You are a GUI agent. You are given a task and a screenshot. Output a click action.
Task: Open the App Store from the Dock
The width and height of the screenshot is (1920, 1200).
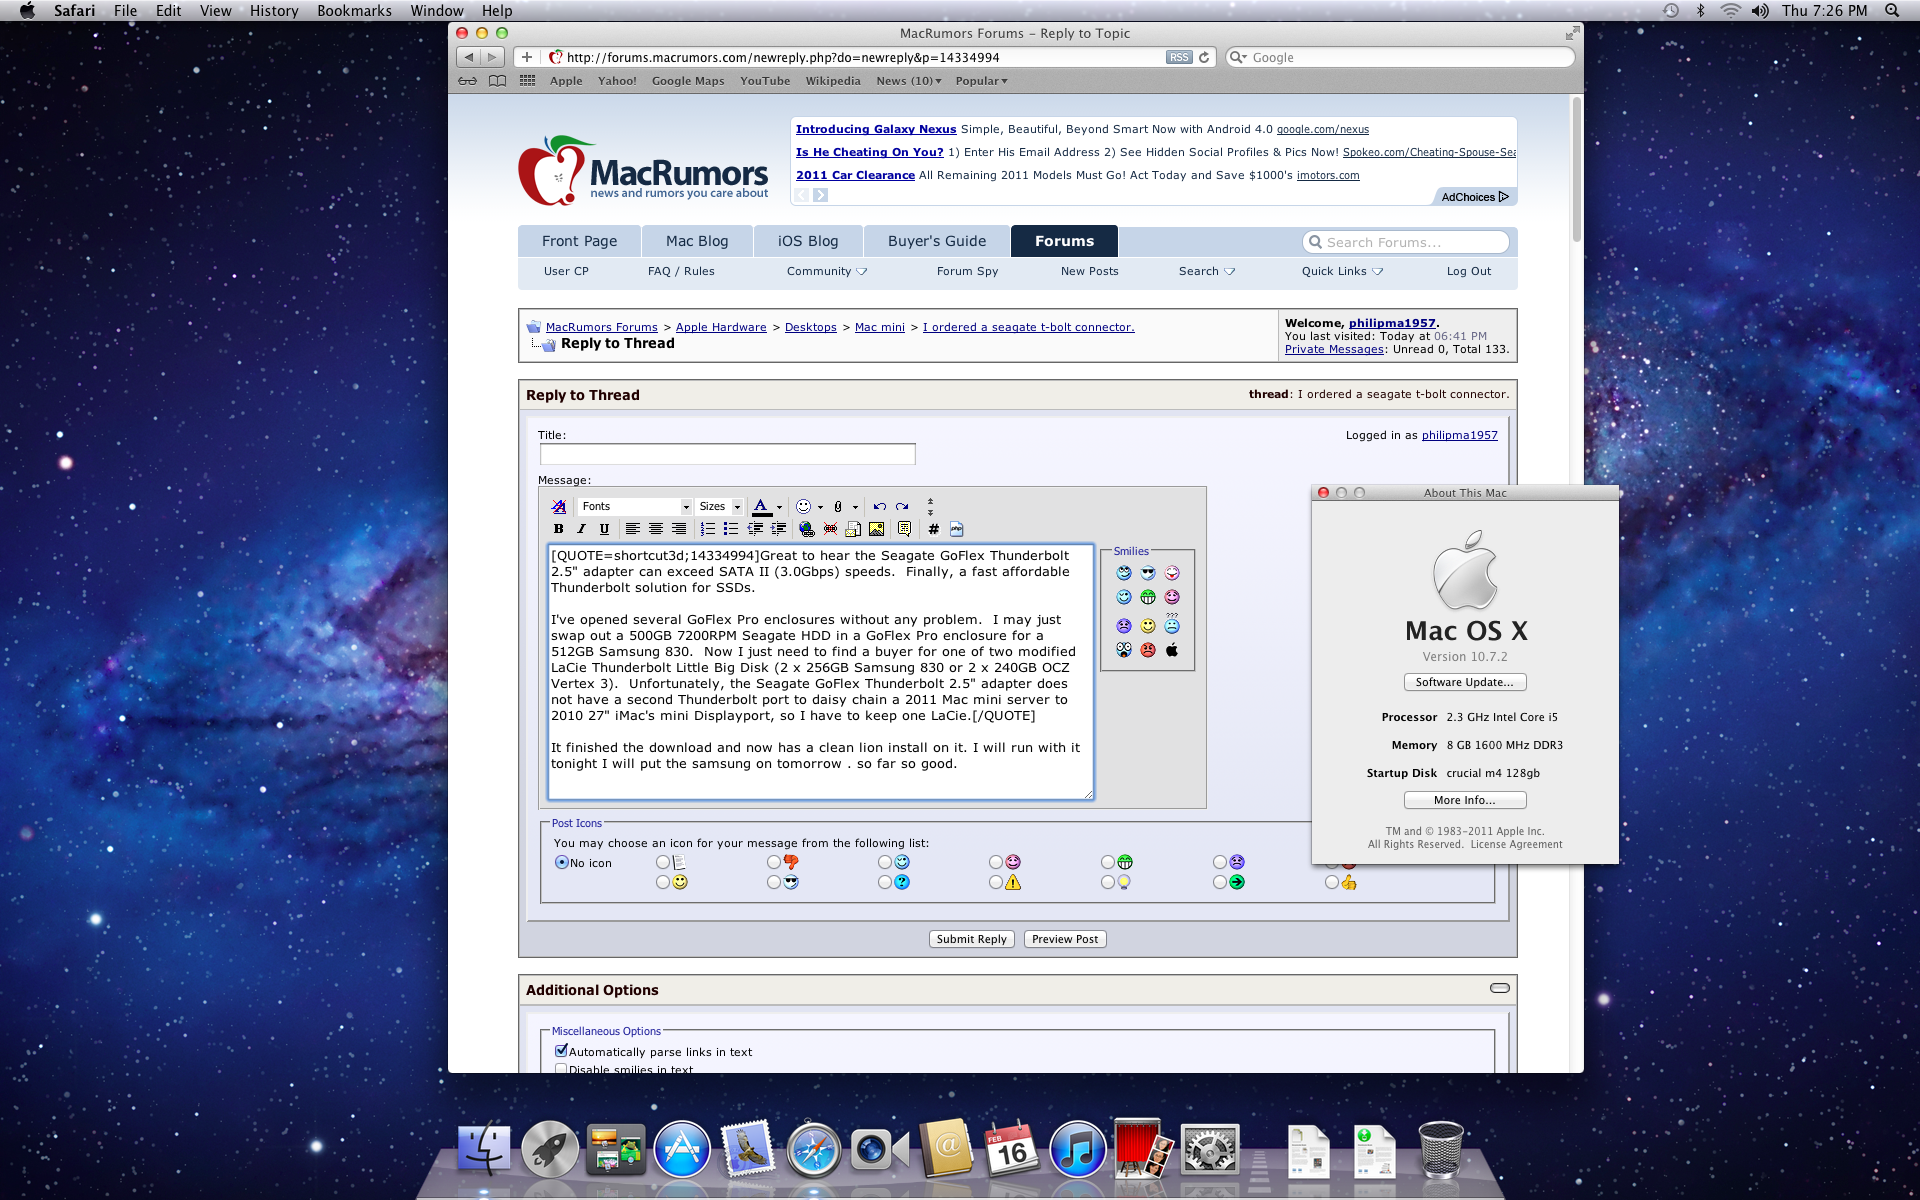click(x=682, y=1150)
